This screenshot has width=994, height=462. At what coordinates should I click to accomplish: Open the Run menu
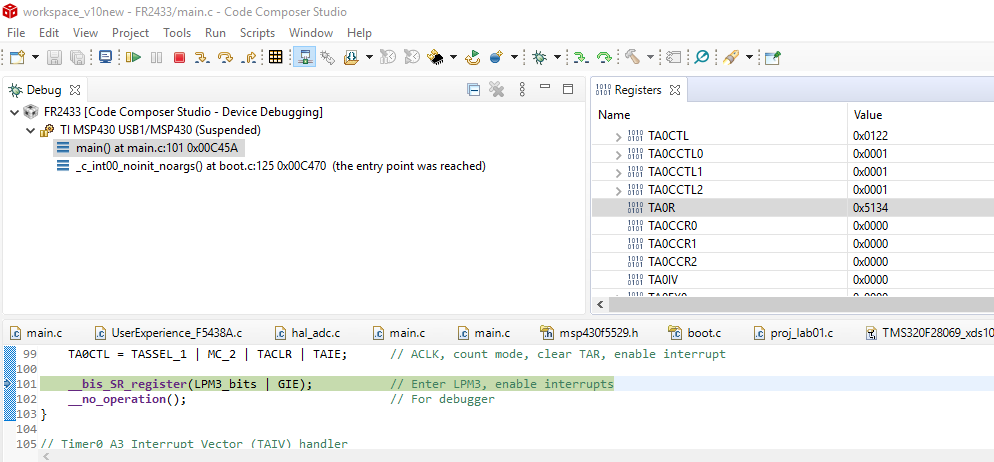216,33
